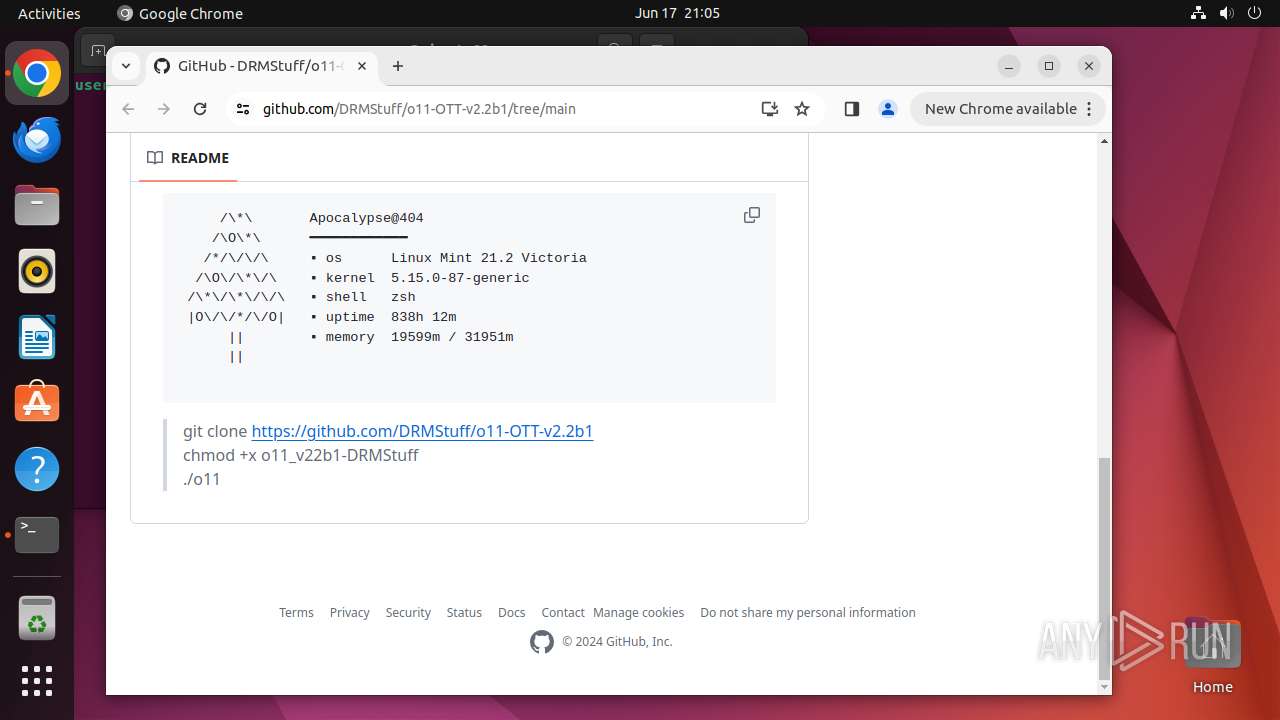
Task: Reload the GitHub page
Action: click(x=200, y=109)
